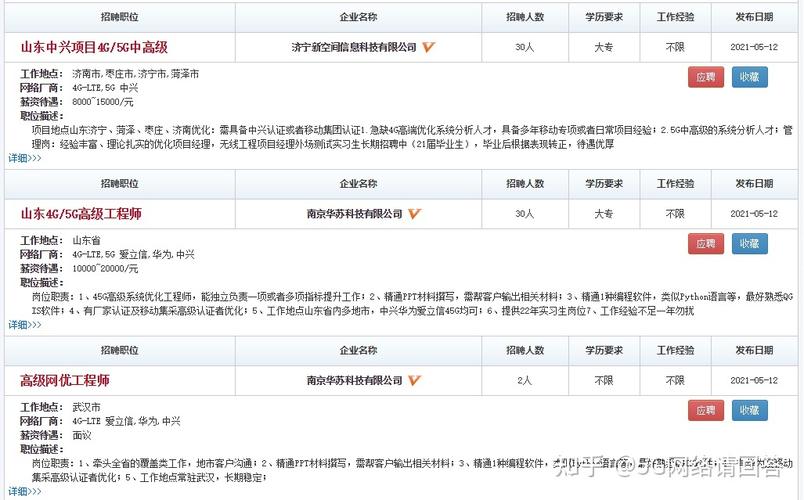Open job title 山东4G/5G高级工程师
This screenshot has width=804, height=500.
pyautogui.click(x=81, y=214)
